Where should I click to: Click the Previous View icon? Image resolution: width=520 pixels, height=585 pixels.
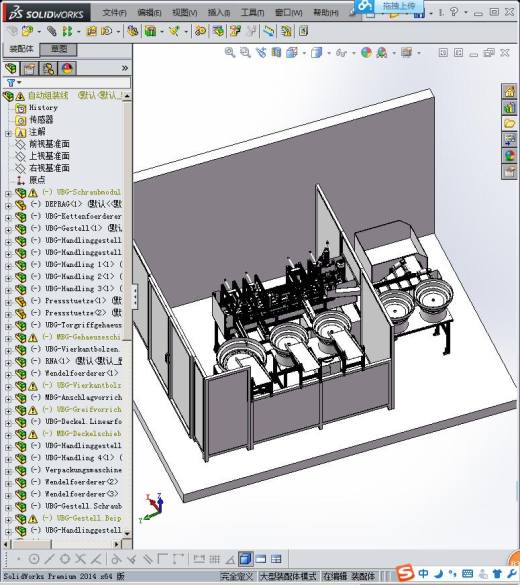(261, 53)
